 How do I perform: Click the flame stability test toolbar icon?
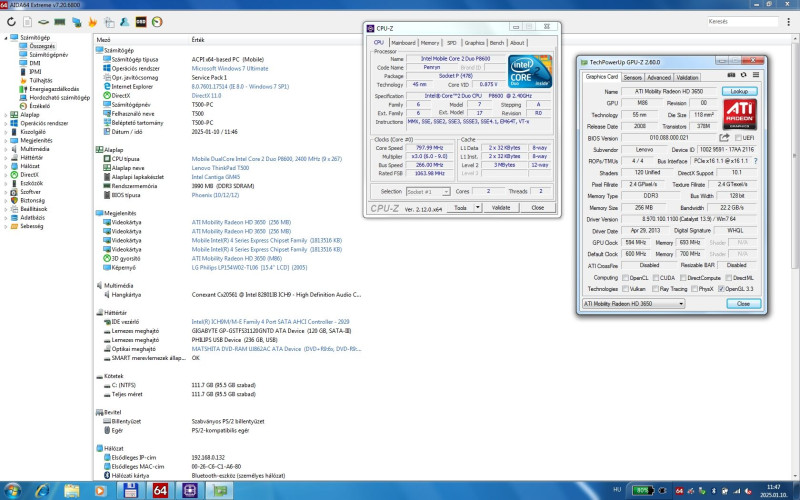point(92,22)
